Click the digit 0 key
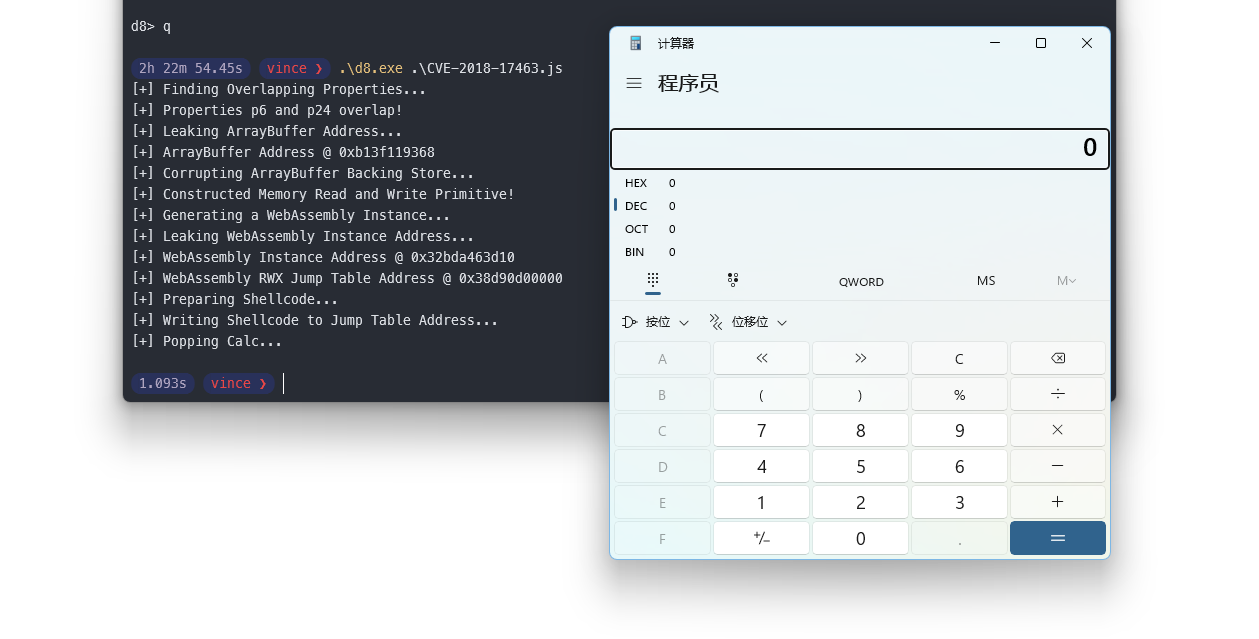The height and width of the screenshot is (639, 1259). coord(860,538)
